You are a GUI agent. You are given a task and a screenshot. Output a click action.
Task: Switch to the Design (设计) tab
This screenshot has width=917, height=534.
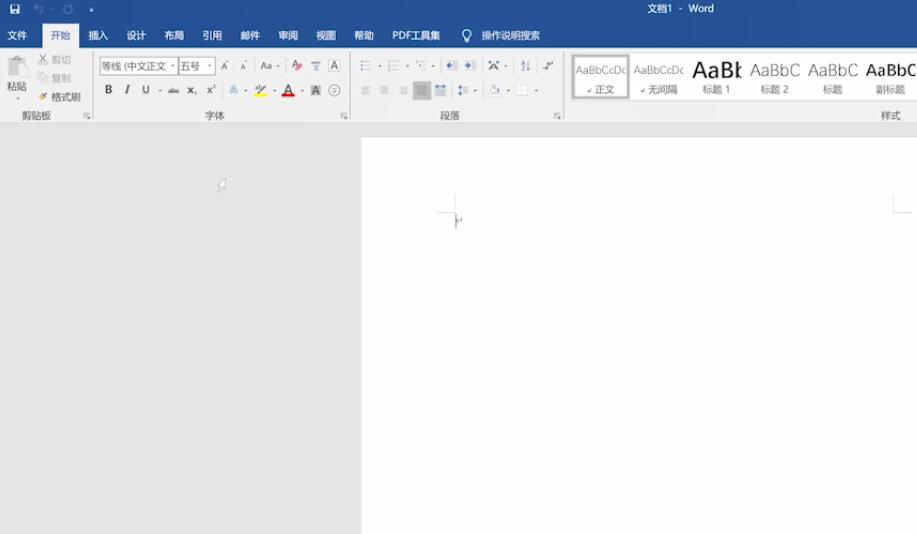[136, 36]
